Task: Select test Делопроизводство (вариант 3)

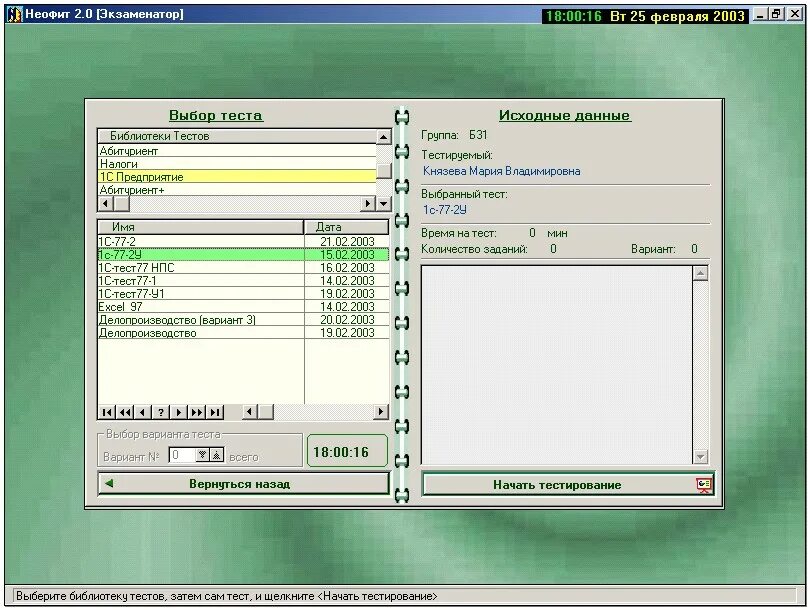Action: pyautogui.click(x=201, y=320)
